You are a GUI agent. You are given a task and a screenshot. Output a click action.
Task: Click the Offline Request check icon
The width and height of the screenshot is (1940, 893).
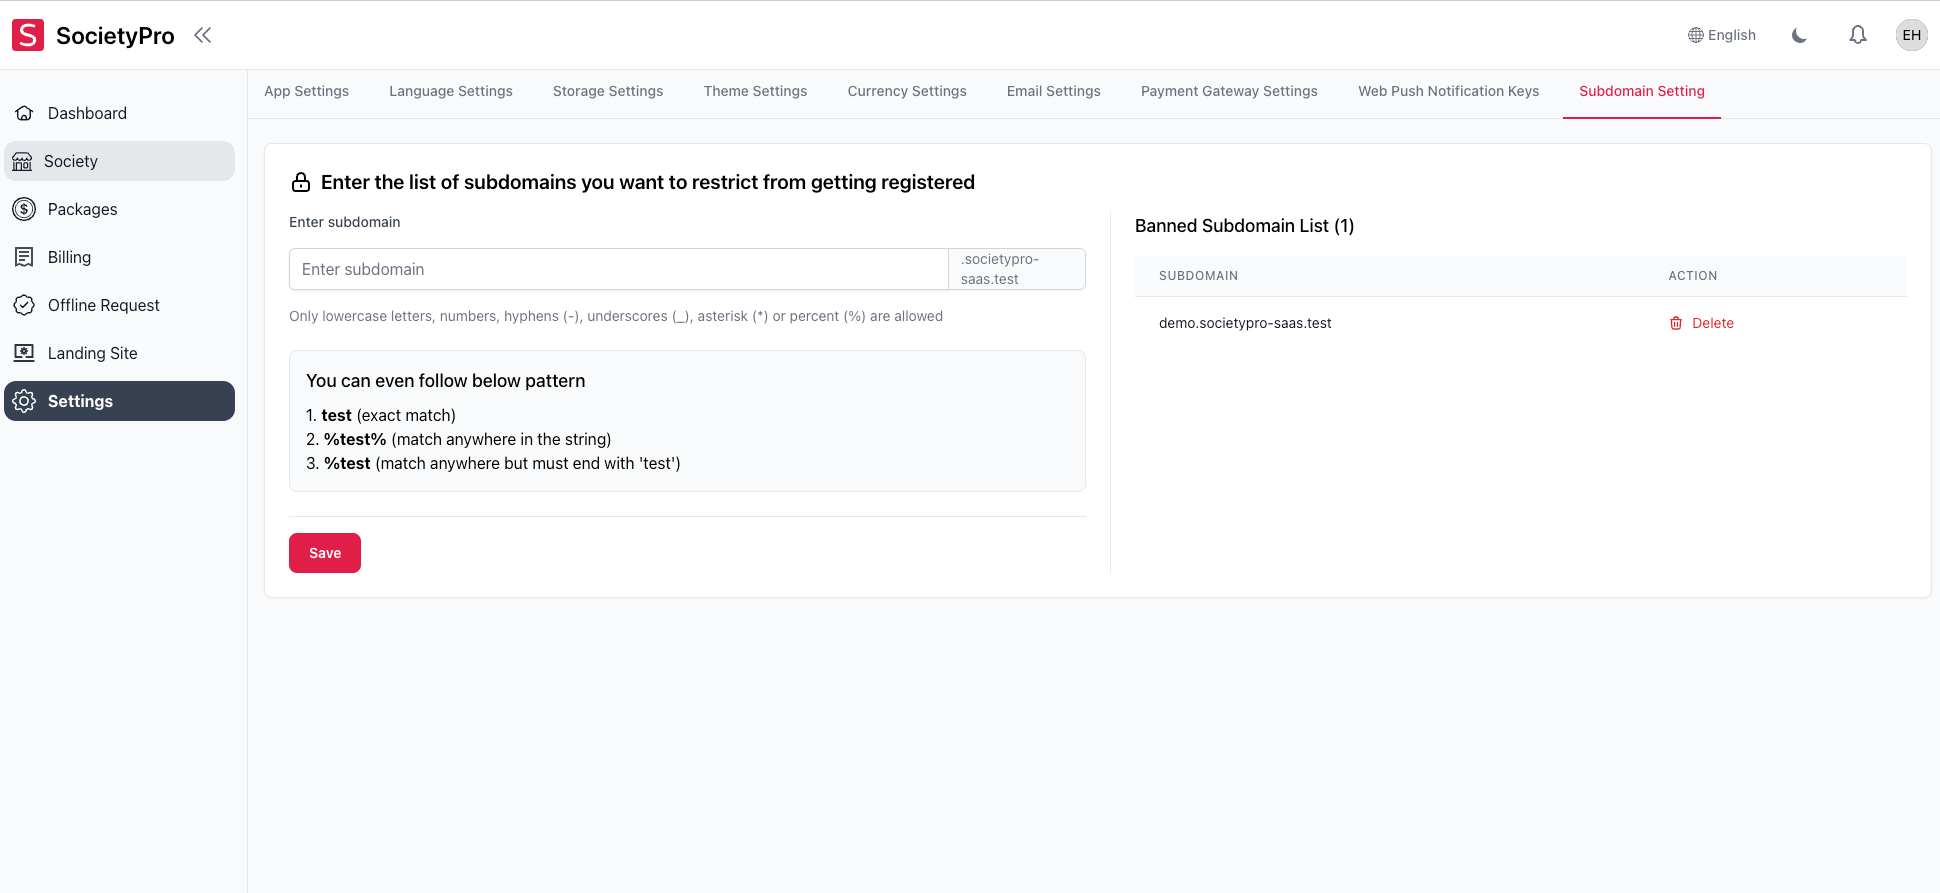(x=25, y=305)
